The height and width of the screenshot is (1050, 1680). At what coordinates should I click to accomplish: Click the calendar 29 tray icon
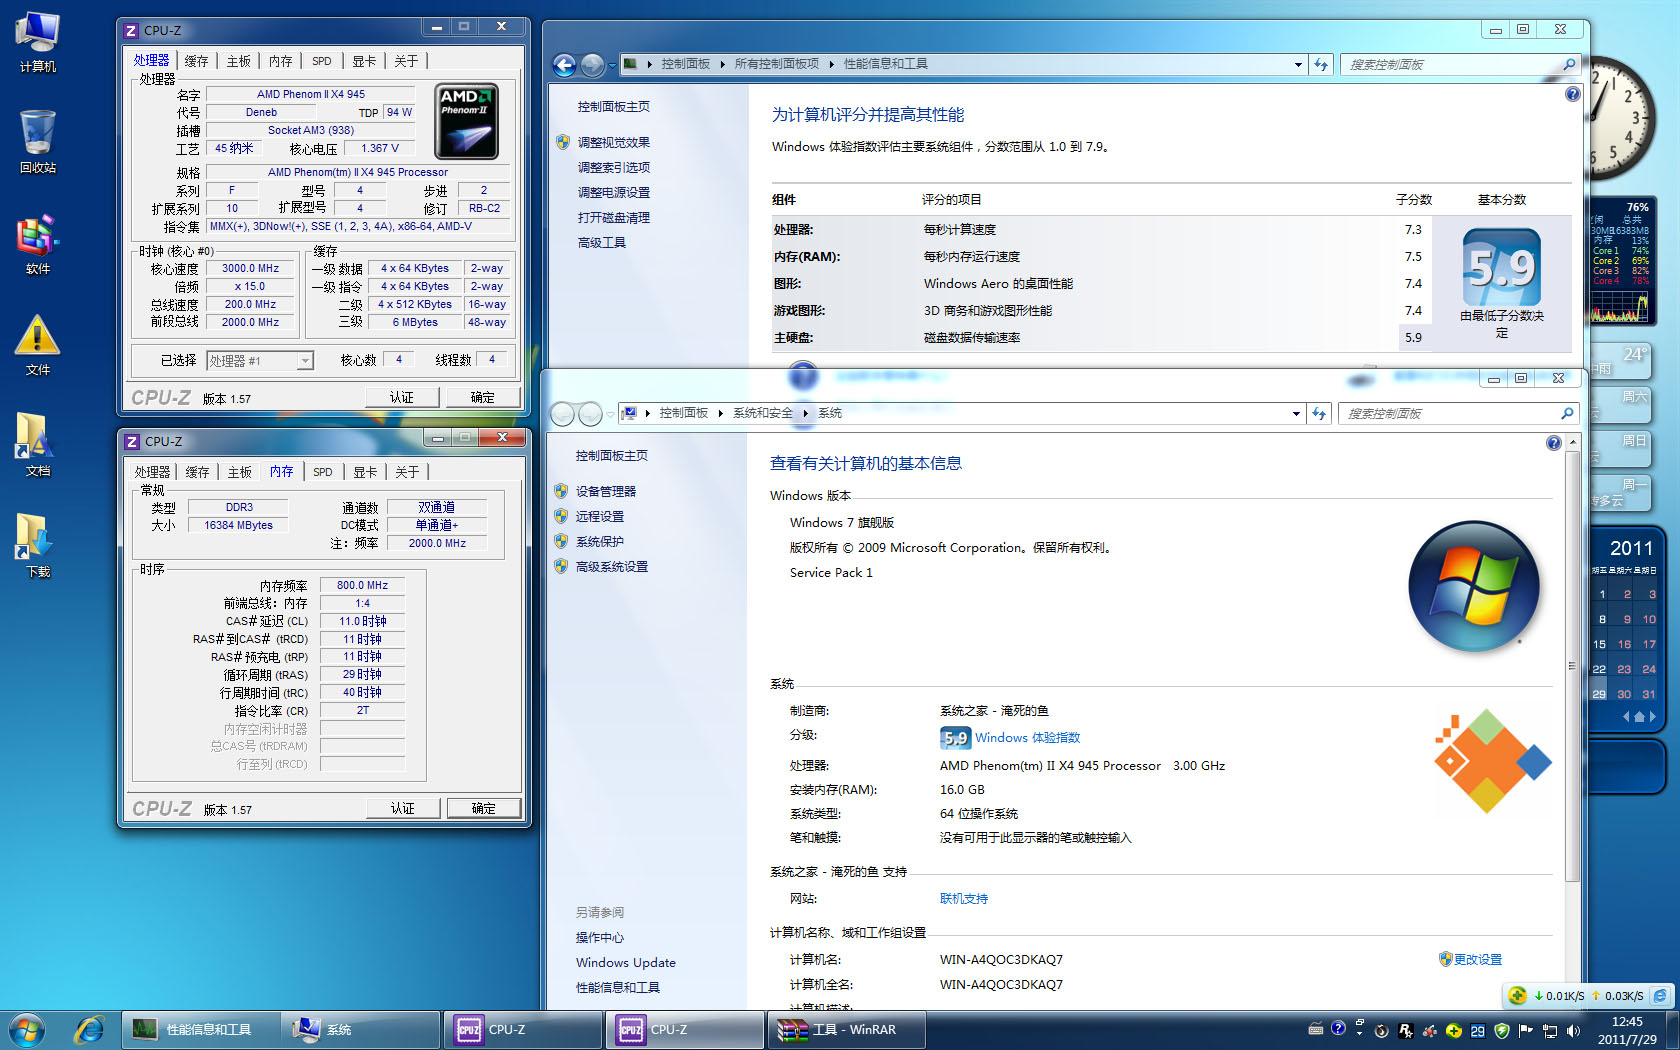(x=1477, y=1030)
